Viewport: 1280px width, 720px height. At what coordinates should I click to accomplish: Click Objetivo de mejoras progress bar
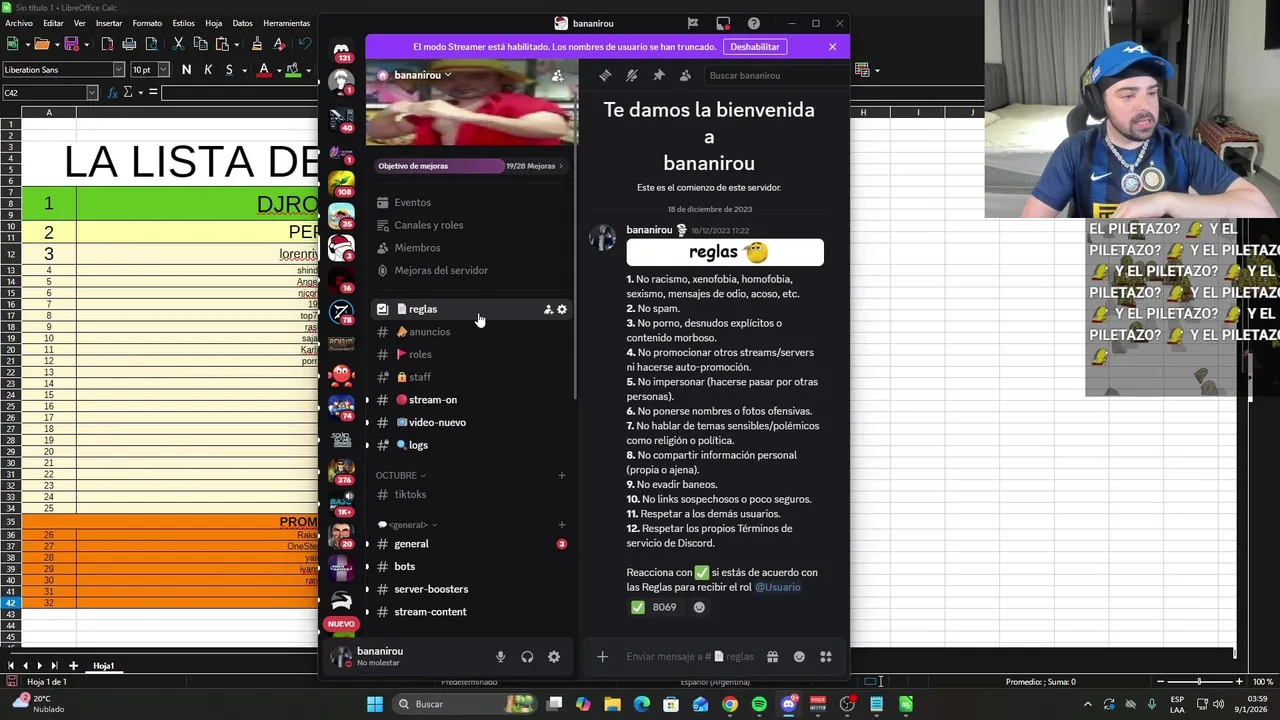[470, 166]
